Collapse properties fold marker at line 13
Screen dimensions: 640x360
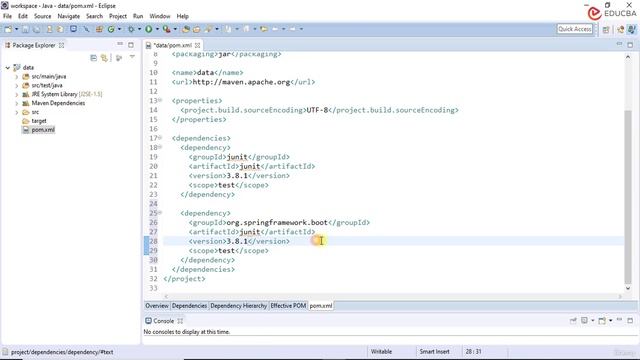coord(160,100)
